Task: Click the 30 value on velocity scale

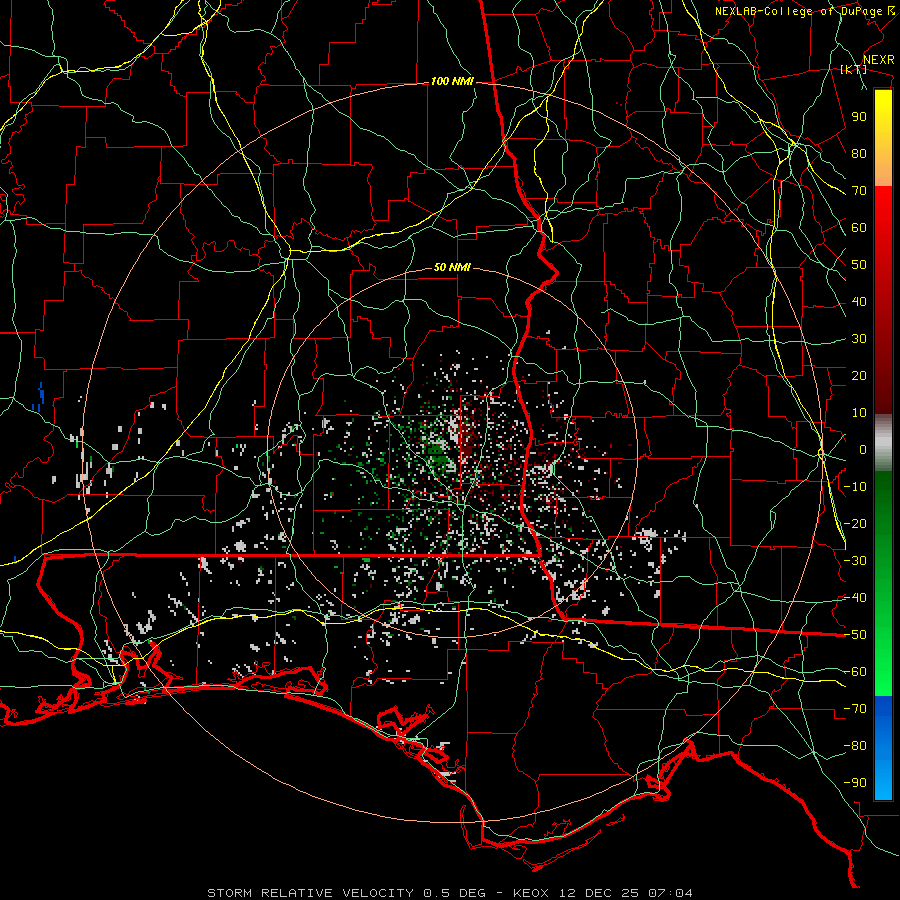Action: click(x=859, y=339)
